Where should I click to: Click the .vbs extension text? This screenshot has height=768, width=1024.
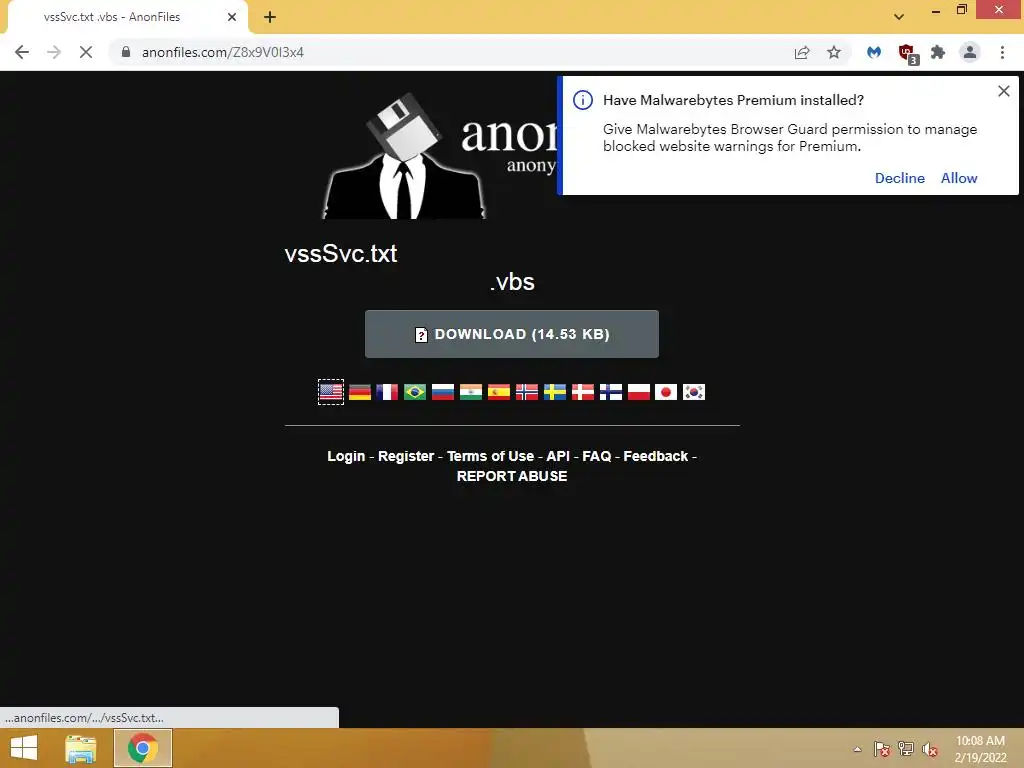pos(513,282)
